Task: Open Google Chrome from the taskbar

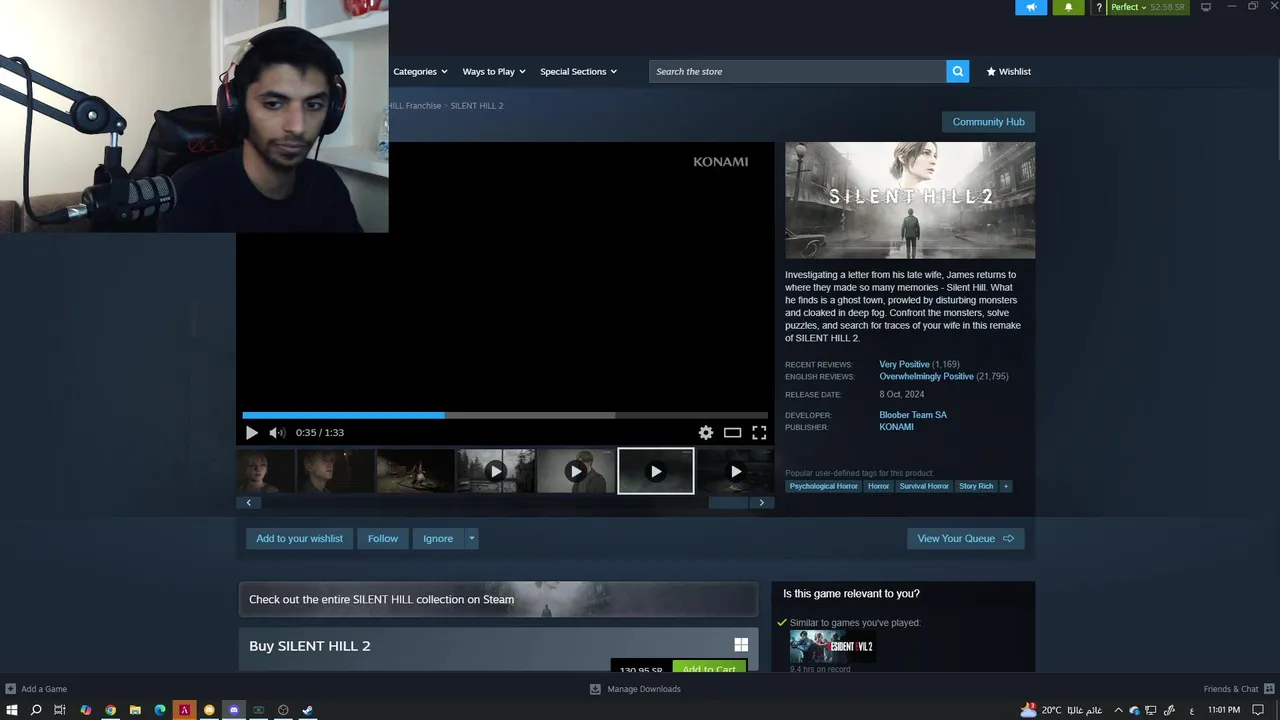Action: click(x=110, y=710)
